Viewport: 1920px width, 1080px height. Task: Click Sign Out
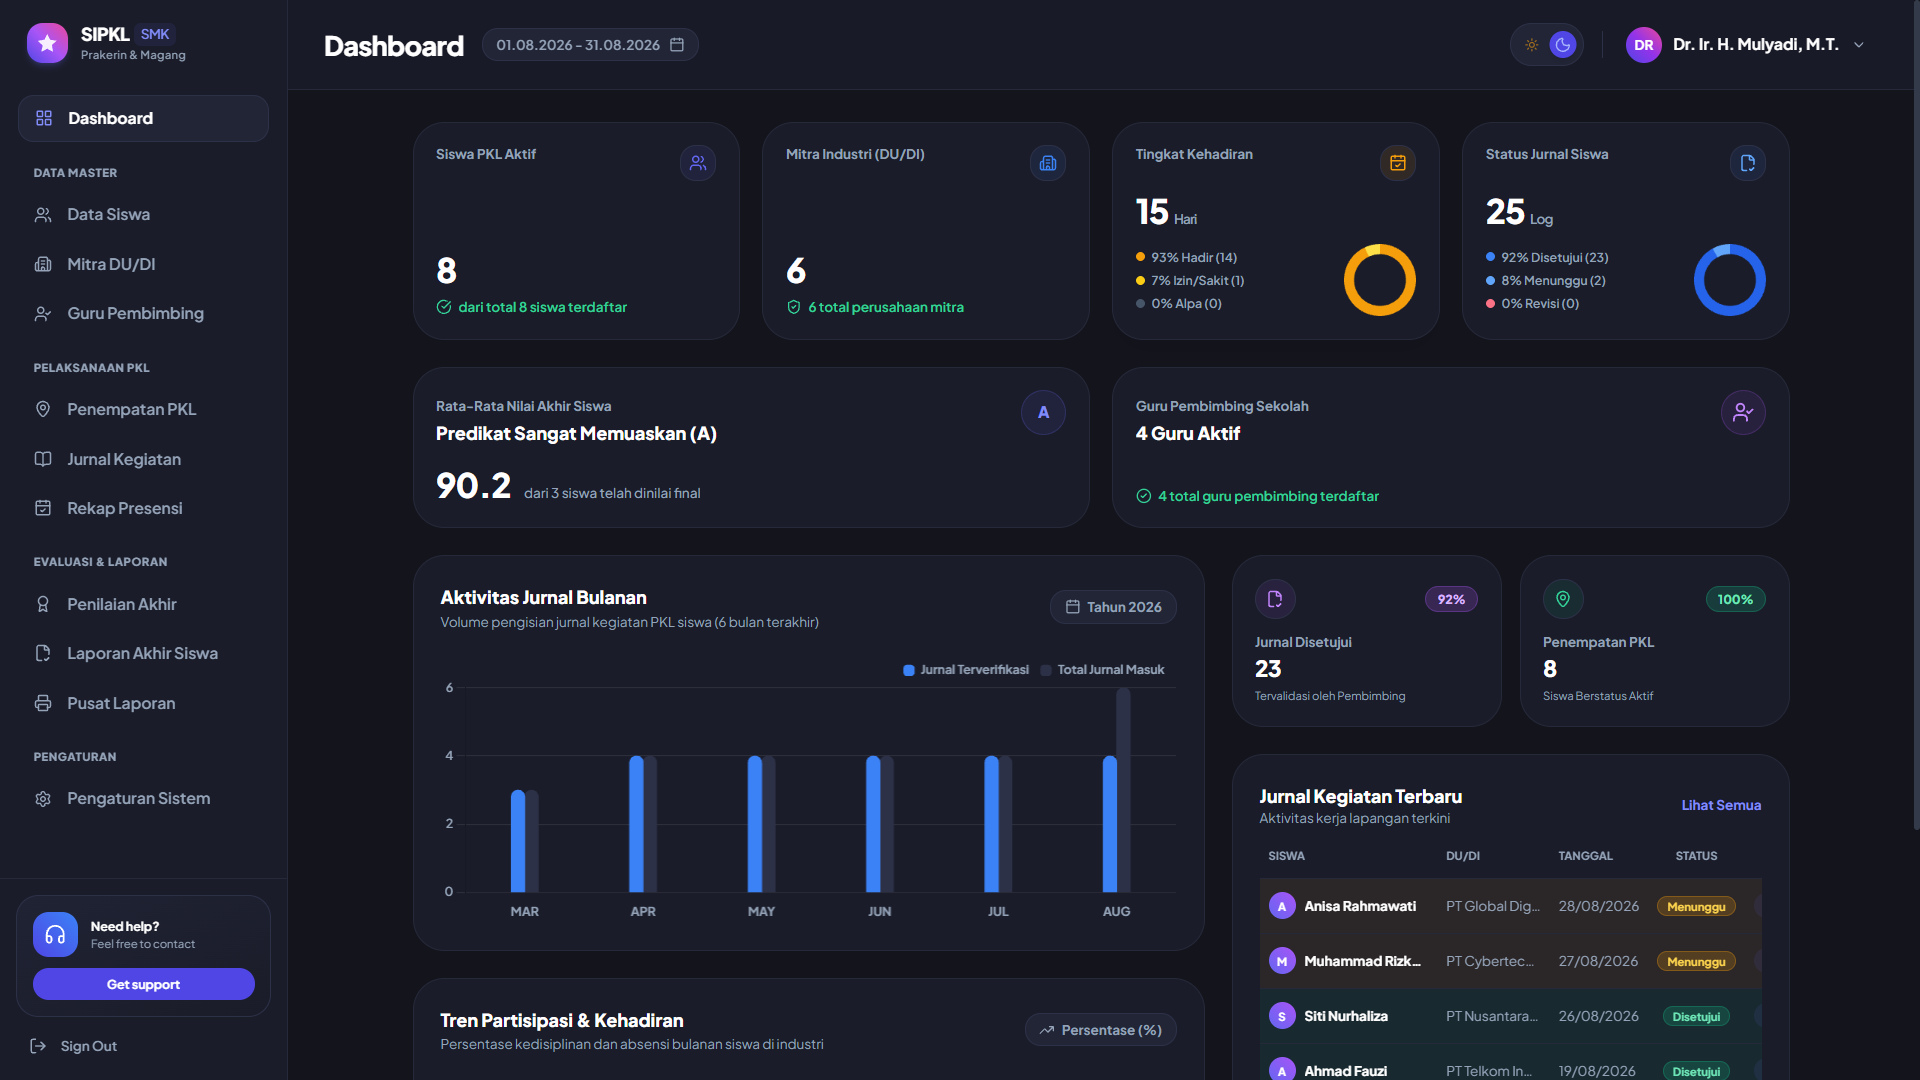point(74,1046)
